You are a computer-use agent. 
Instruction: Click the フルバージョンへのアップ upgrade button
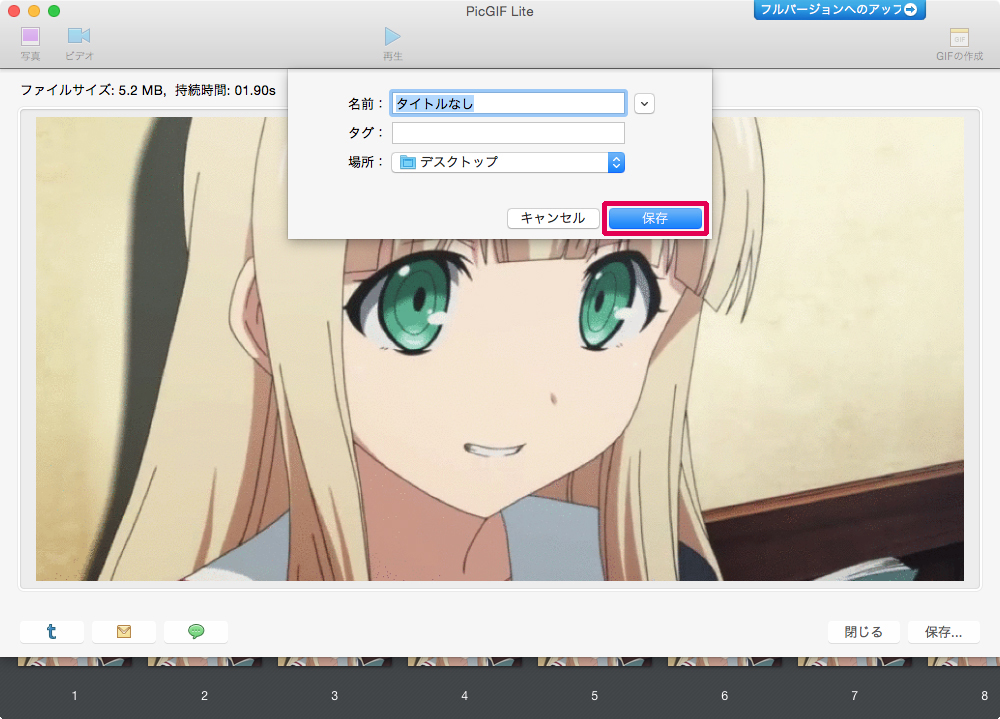click(x=839, y=10)
